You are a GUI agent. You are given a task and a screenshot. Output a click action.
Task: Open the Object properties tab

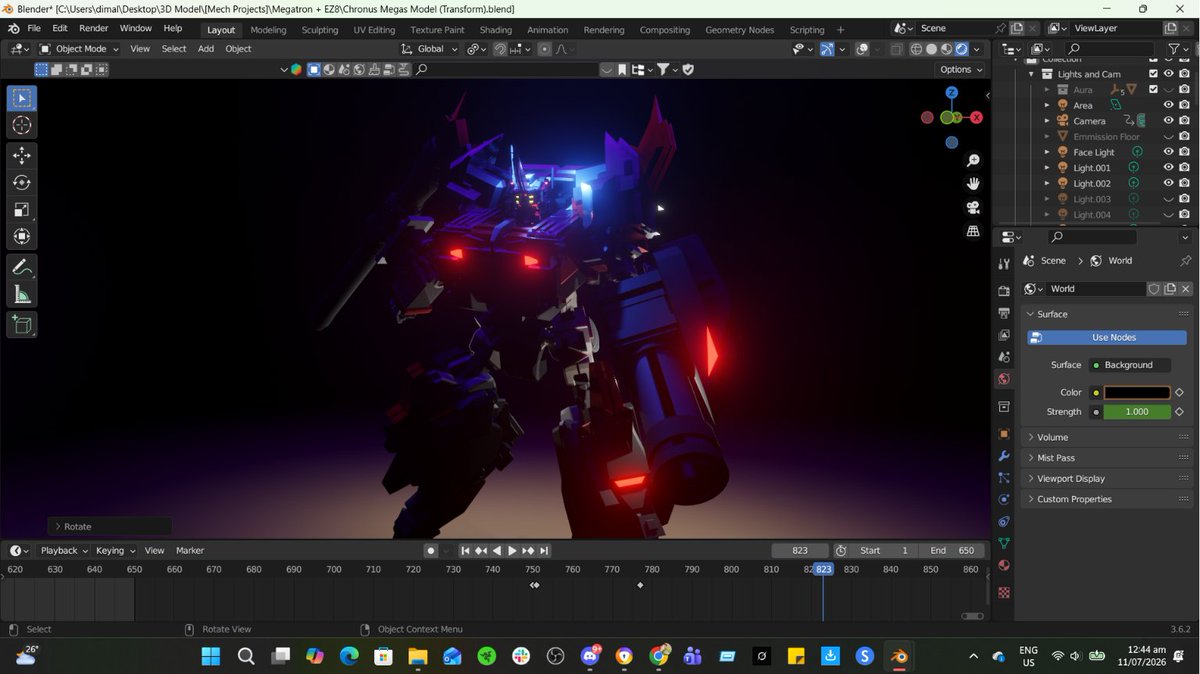click(x=1004, y=434)
